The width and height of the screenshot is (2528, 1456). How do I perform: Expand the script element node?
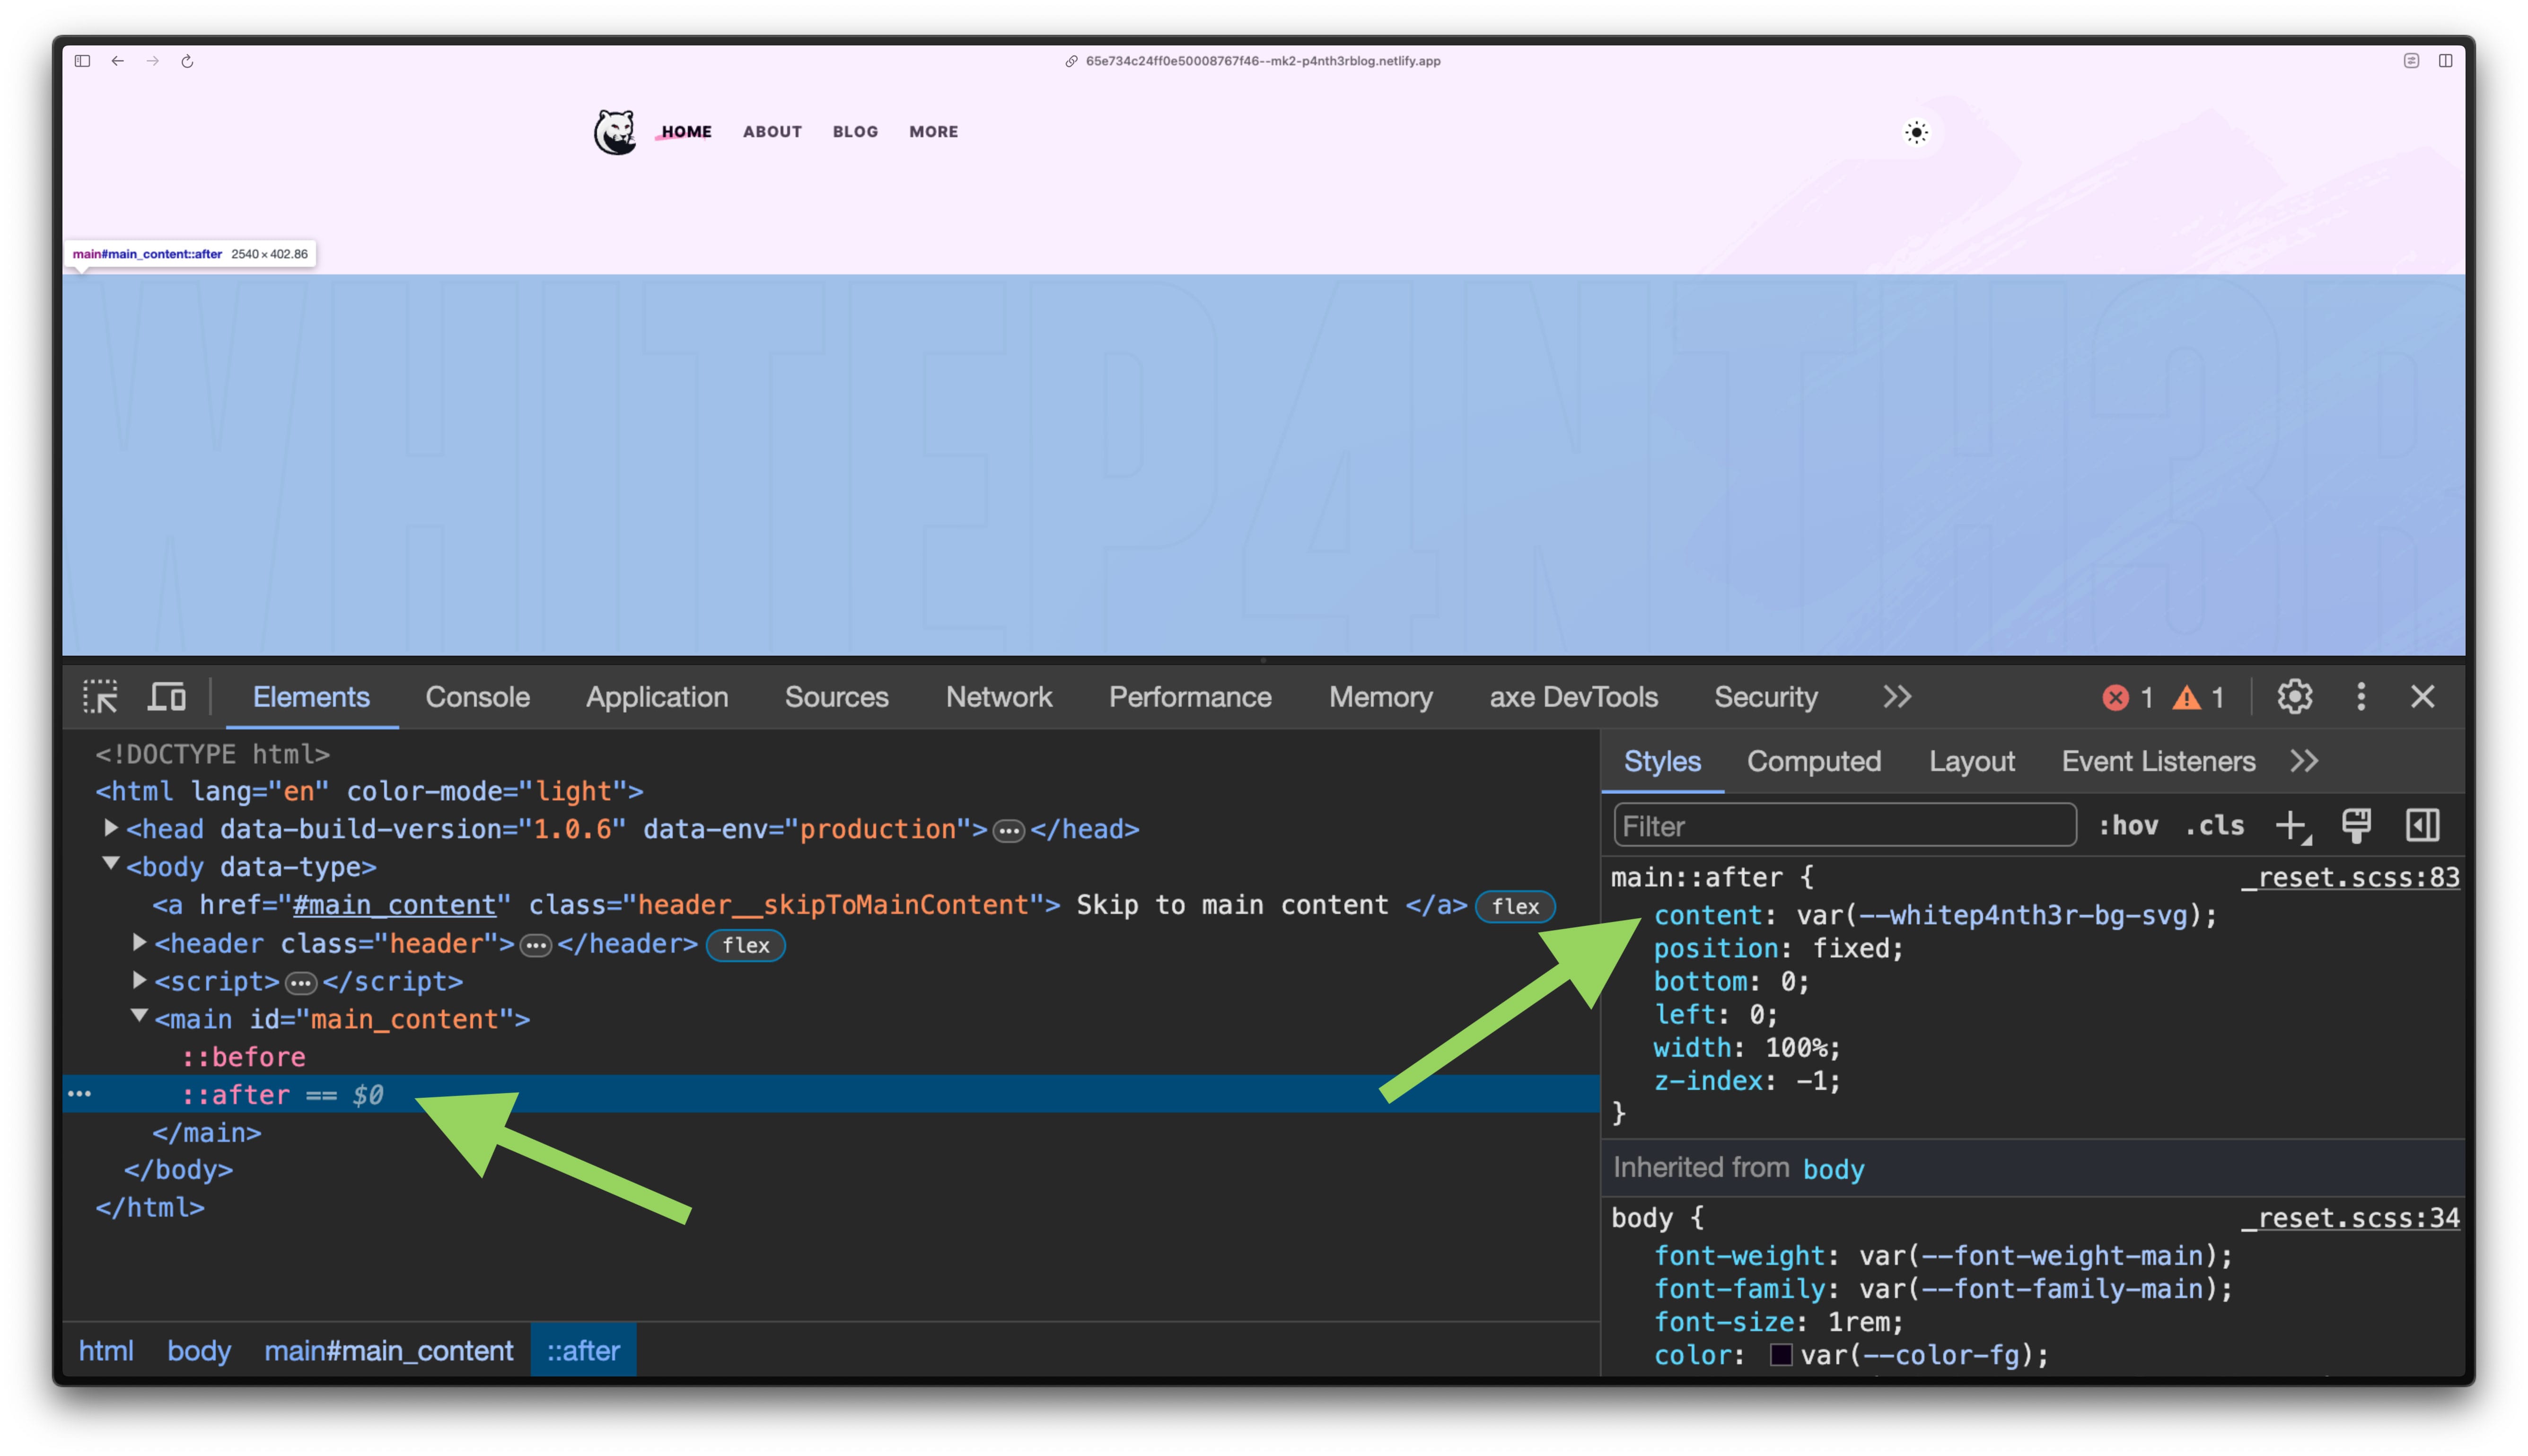[139, 980]
